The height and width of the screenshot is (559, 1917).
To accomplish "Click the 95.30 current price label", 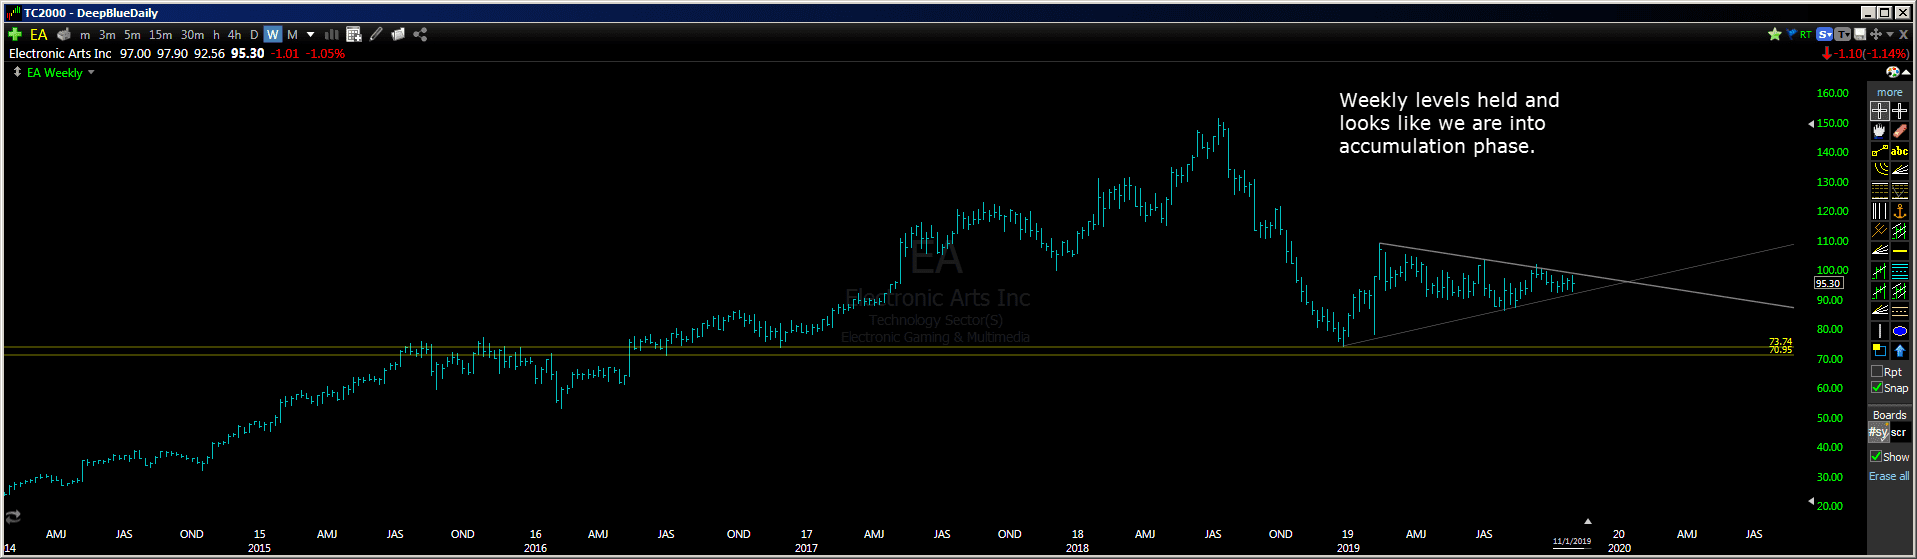I will click(x=1828, y=283).
